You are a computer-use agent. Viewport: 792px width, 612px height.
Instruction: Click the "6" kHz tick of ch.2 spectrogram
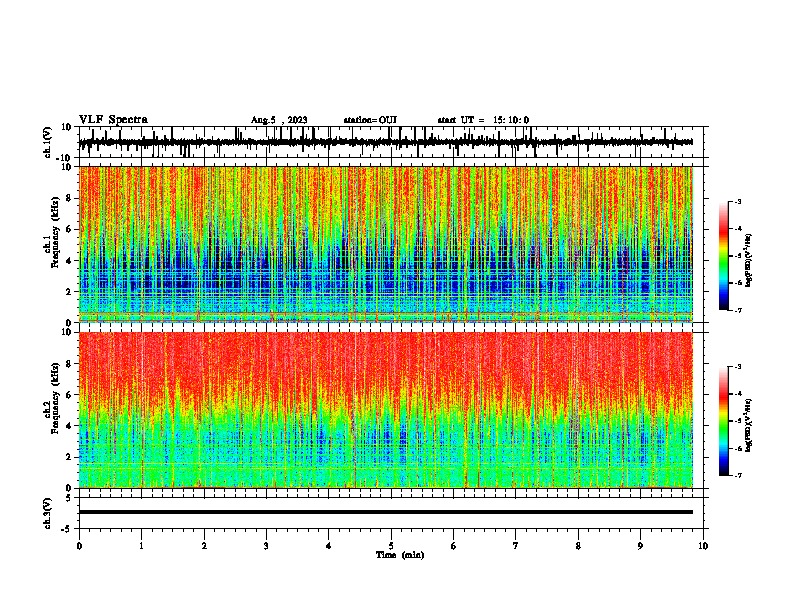click(x=69, y=394)
